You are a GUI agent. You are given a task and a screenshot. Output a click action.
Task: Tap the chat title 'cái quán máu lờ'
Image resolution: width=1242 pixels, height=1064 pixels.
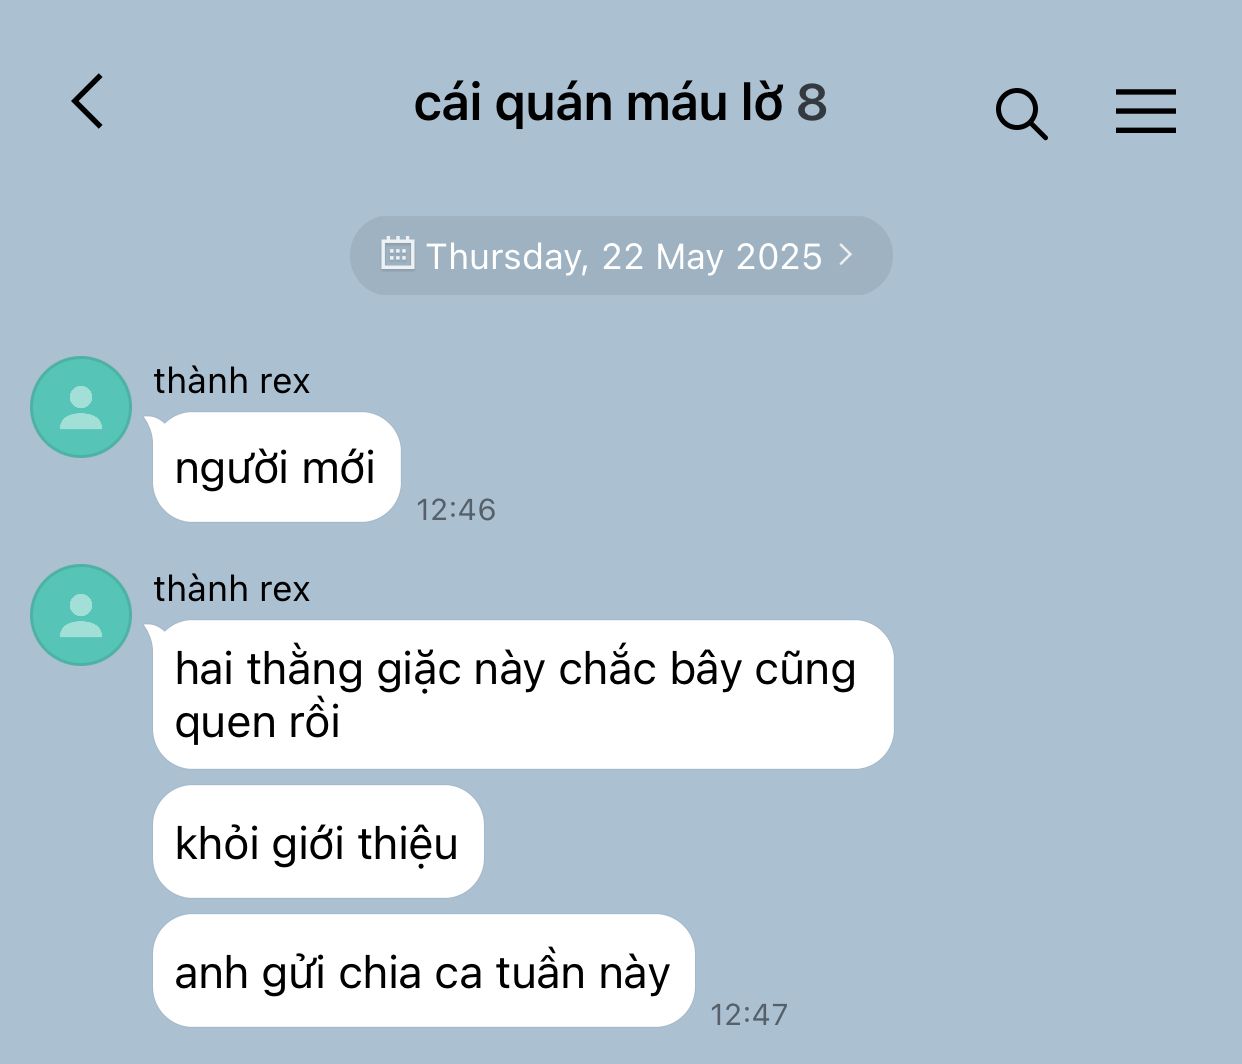(598, 103)
